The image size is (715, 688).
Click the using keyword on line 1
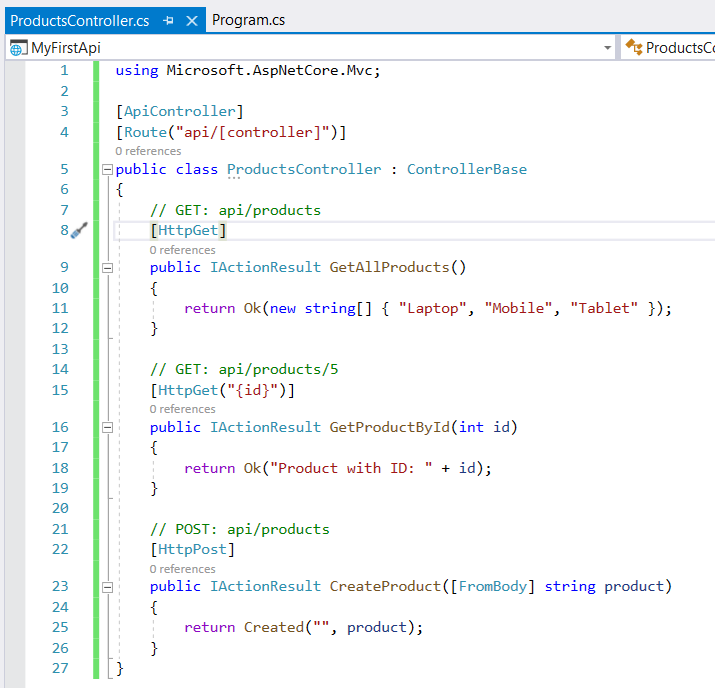tap(137, 71)
